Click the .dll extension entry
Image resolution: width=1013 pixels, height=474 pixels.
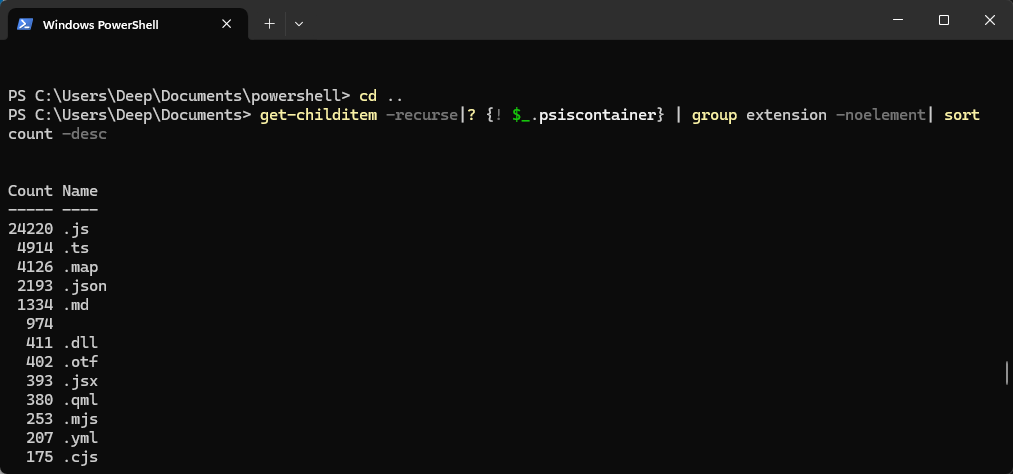[x=80, y=343]
